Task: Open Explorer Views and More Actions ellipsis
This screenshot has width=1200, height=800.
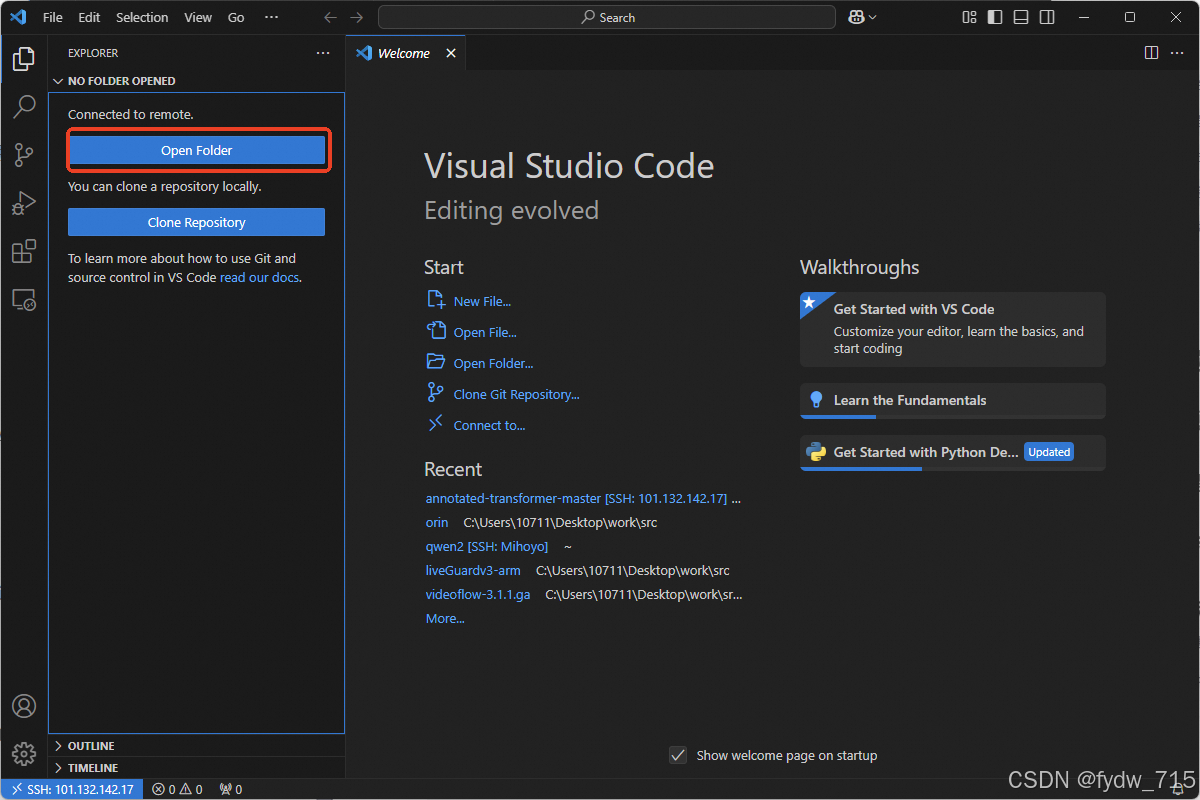Action: point(322,53)
